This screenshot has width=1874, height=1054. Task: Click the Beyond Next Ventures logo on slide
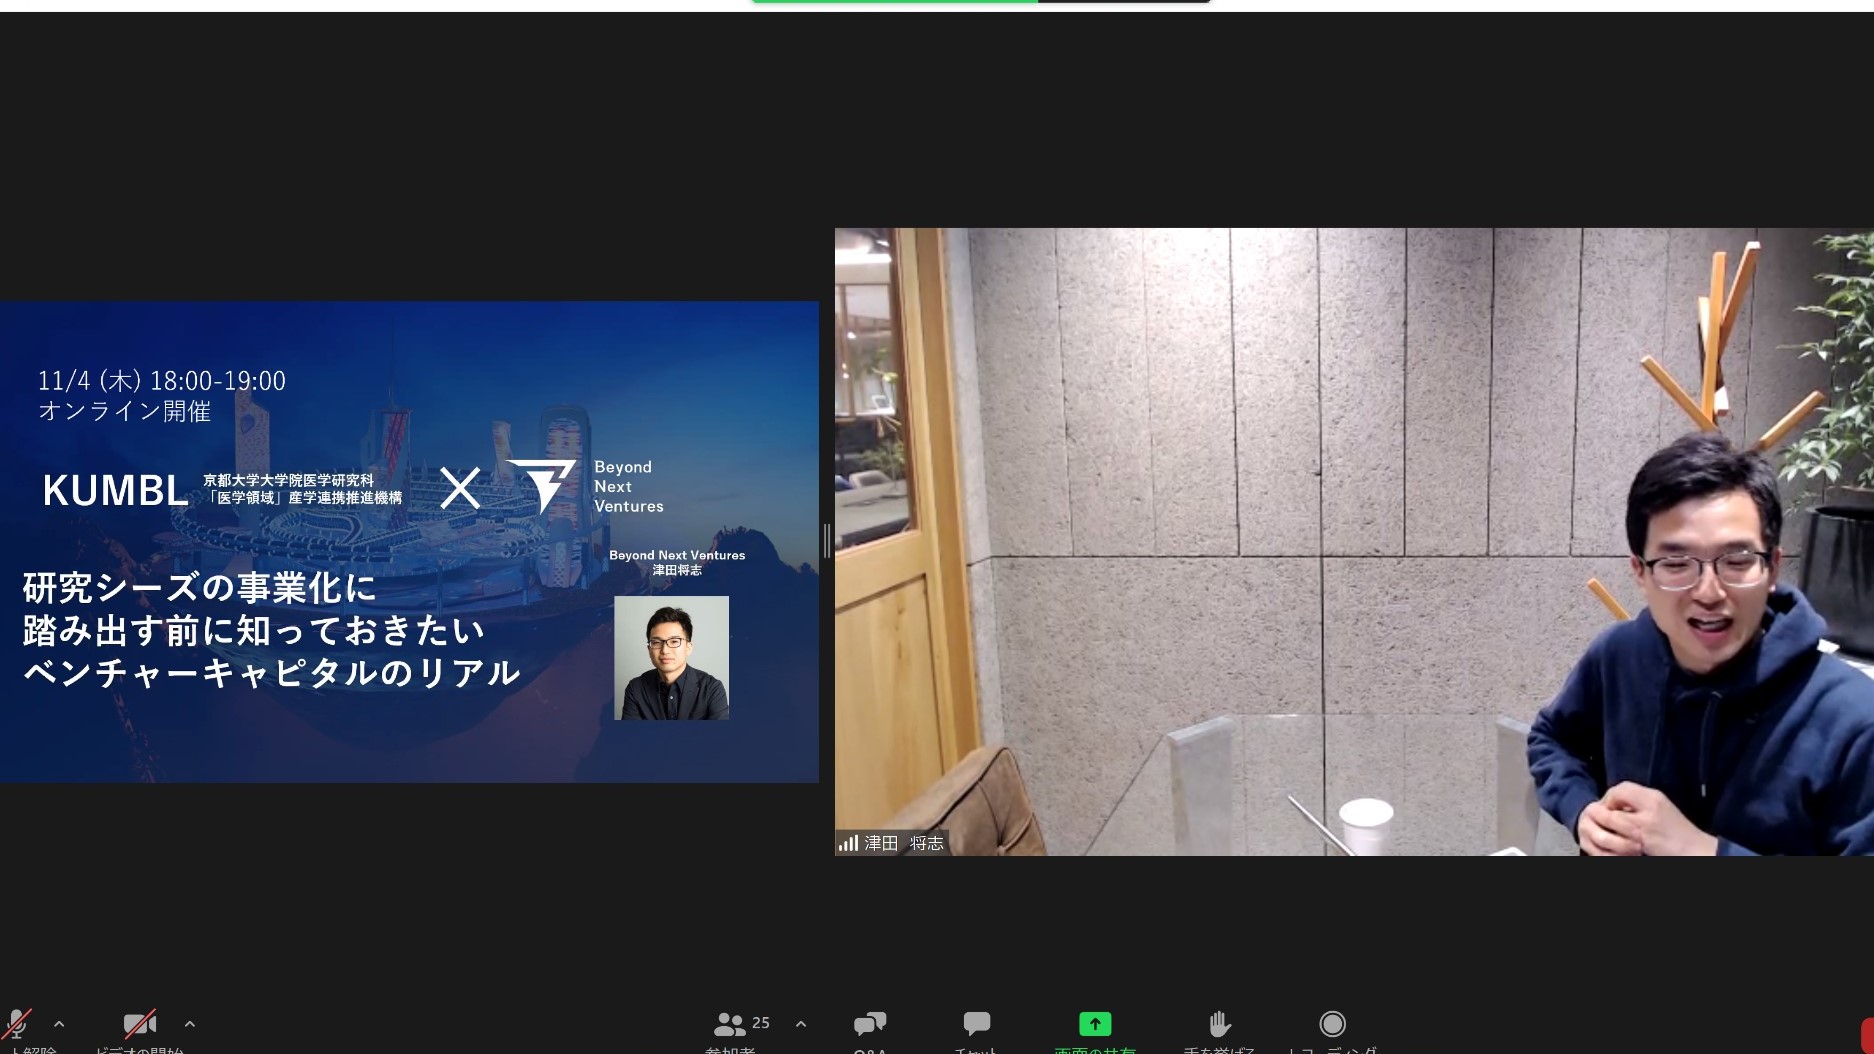click(585, 487)
